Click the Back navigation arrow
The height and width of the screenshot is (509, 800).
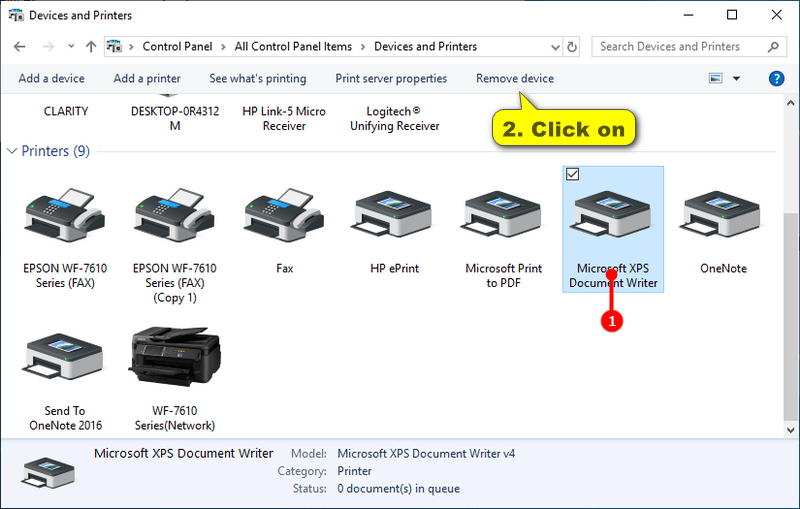click(19, 47)
